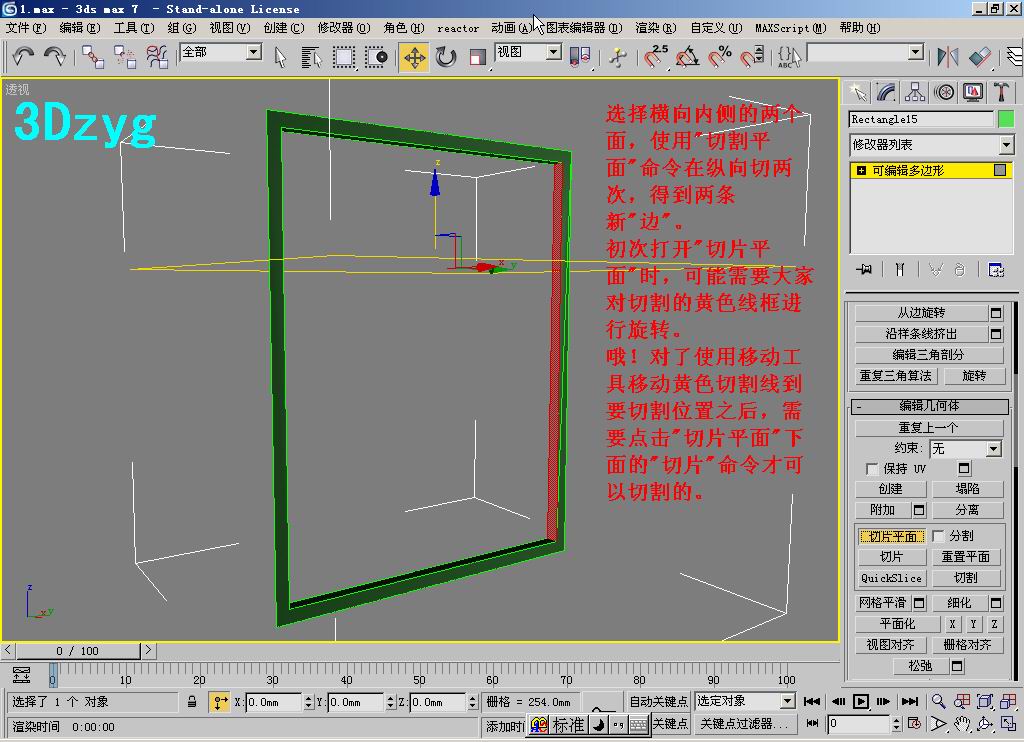1024x742 pixels.
Task: Open the 修改器列表 dropdown
Action: (932, 145)
